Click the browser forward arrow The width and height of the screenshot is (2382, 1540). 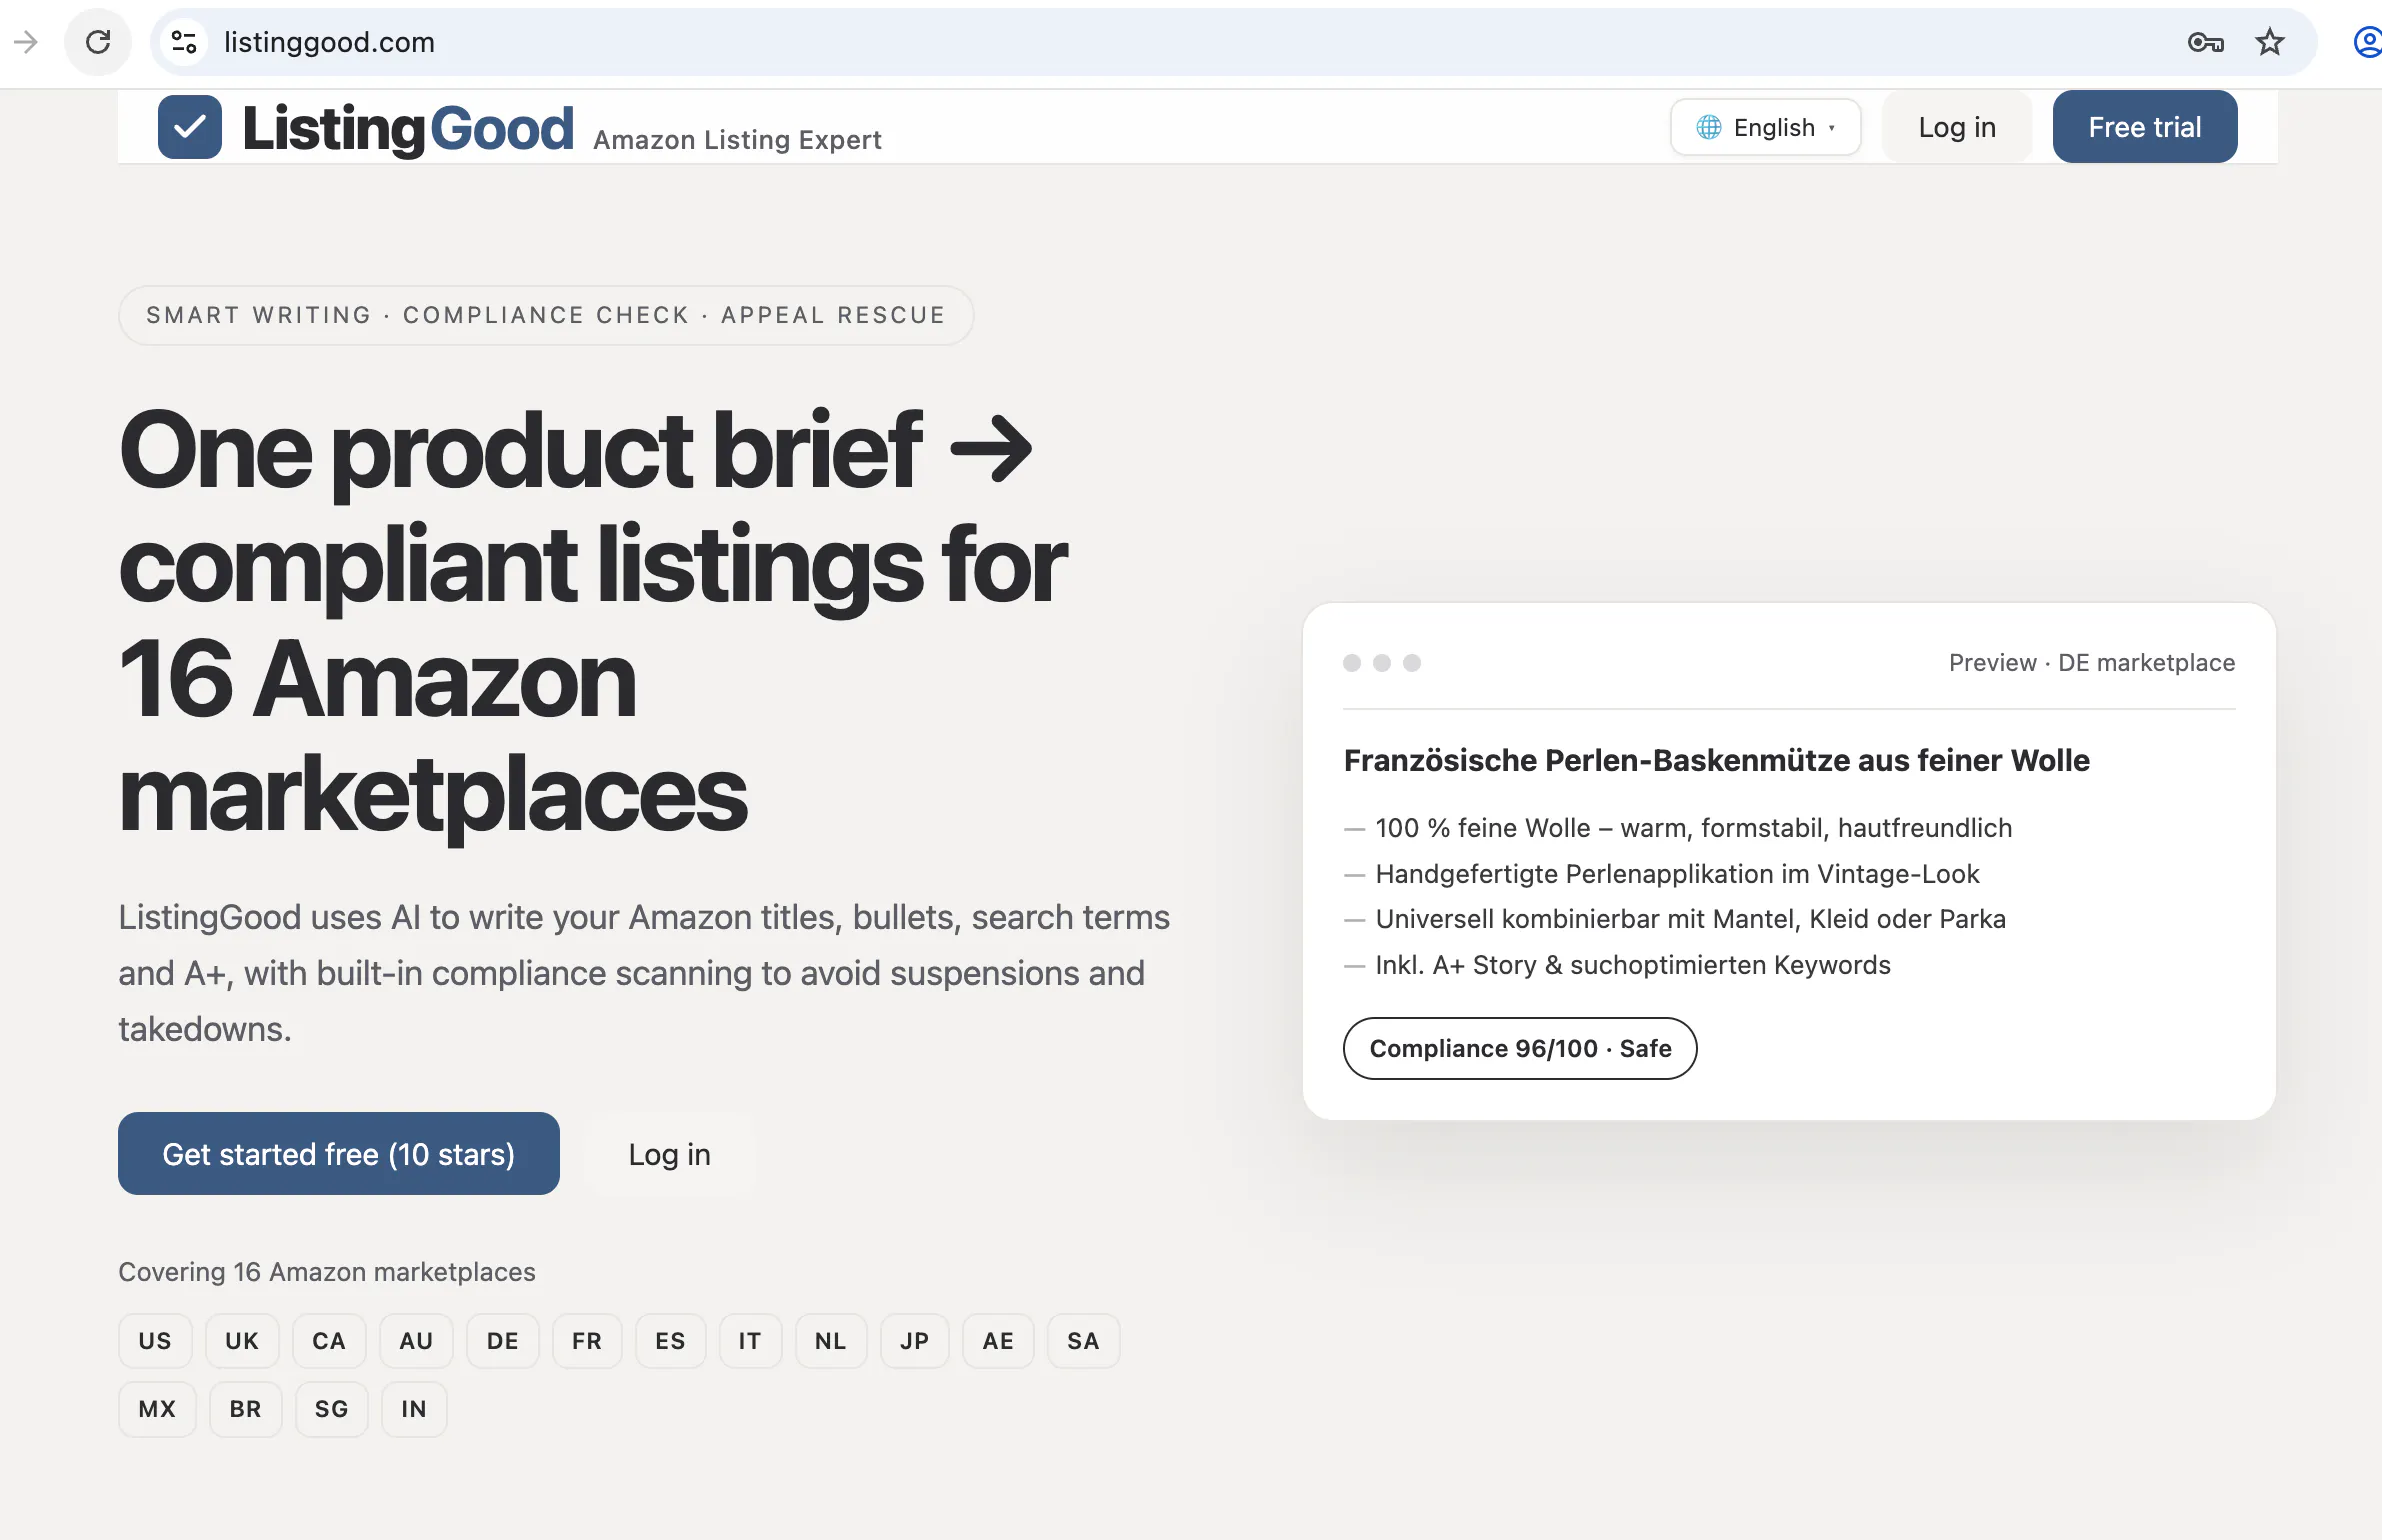pyautogui.click(x=26, y=42)
